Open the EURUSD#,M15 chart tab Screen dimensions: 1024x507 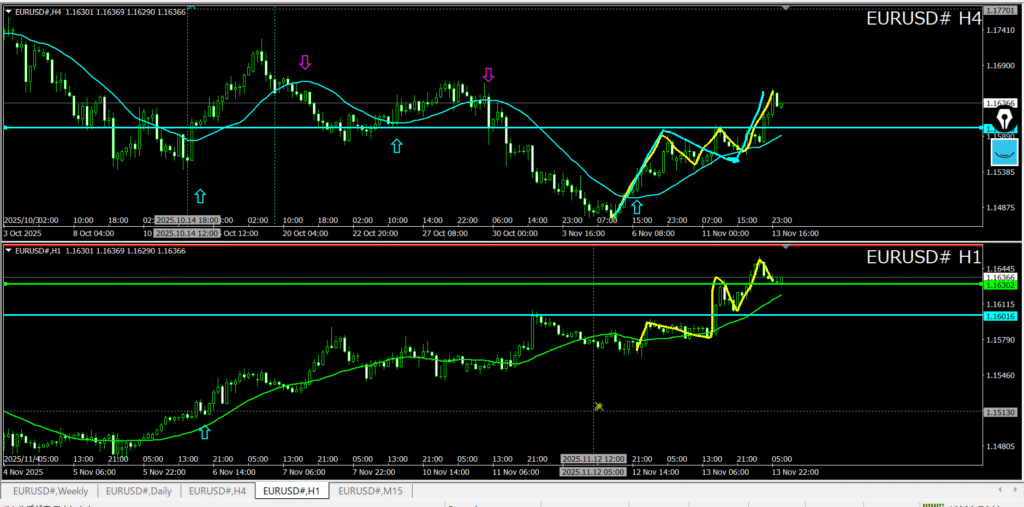[370, 490]
